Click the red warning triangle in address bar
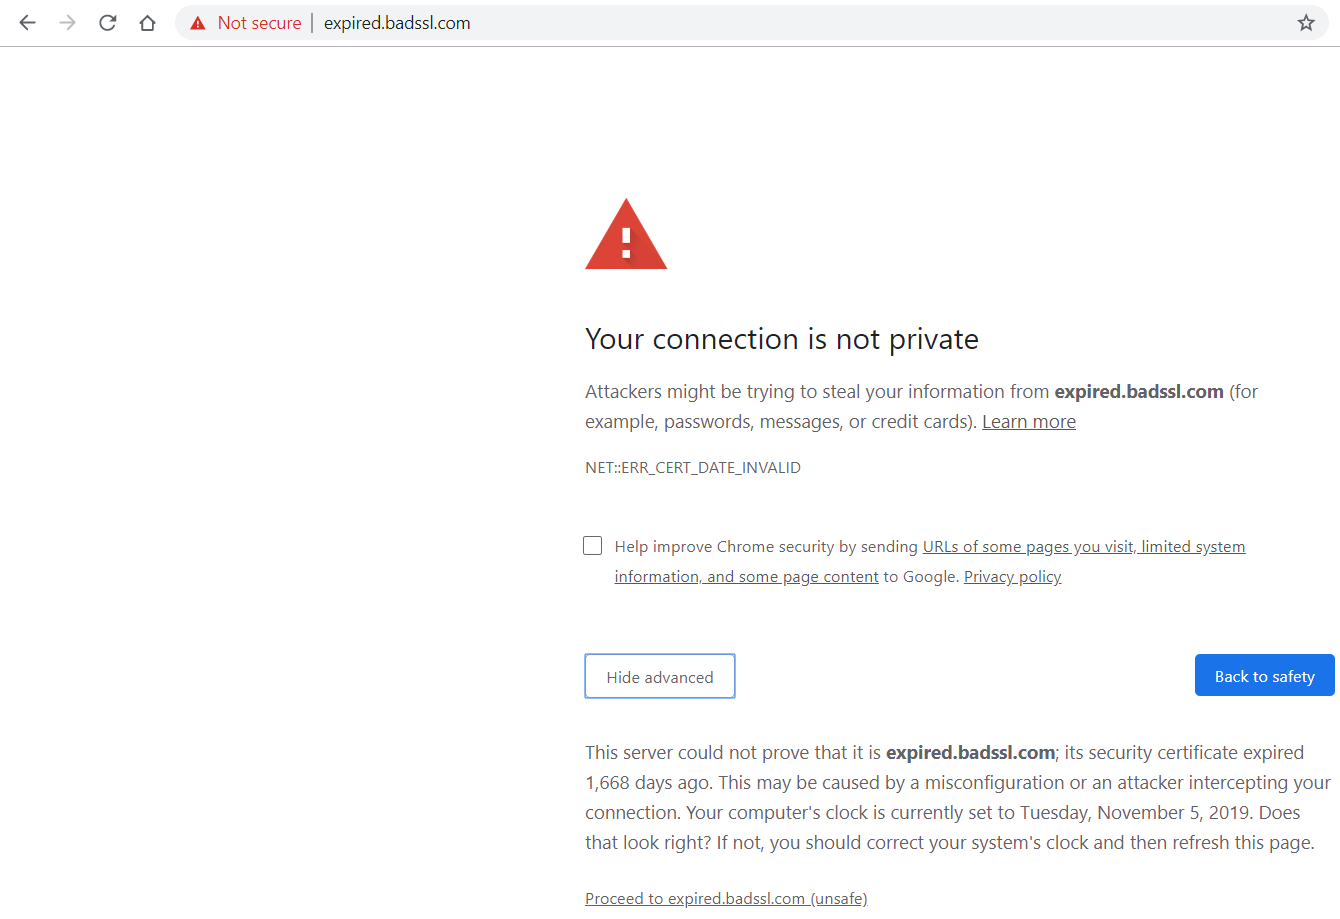This screenshot has width=1340, height=919. (x=198, y=23)
